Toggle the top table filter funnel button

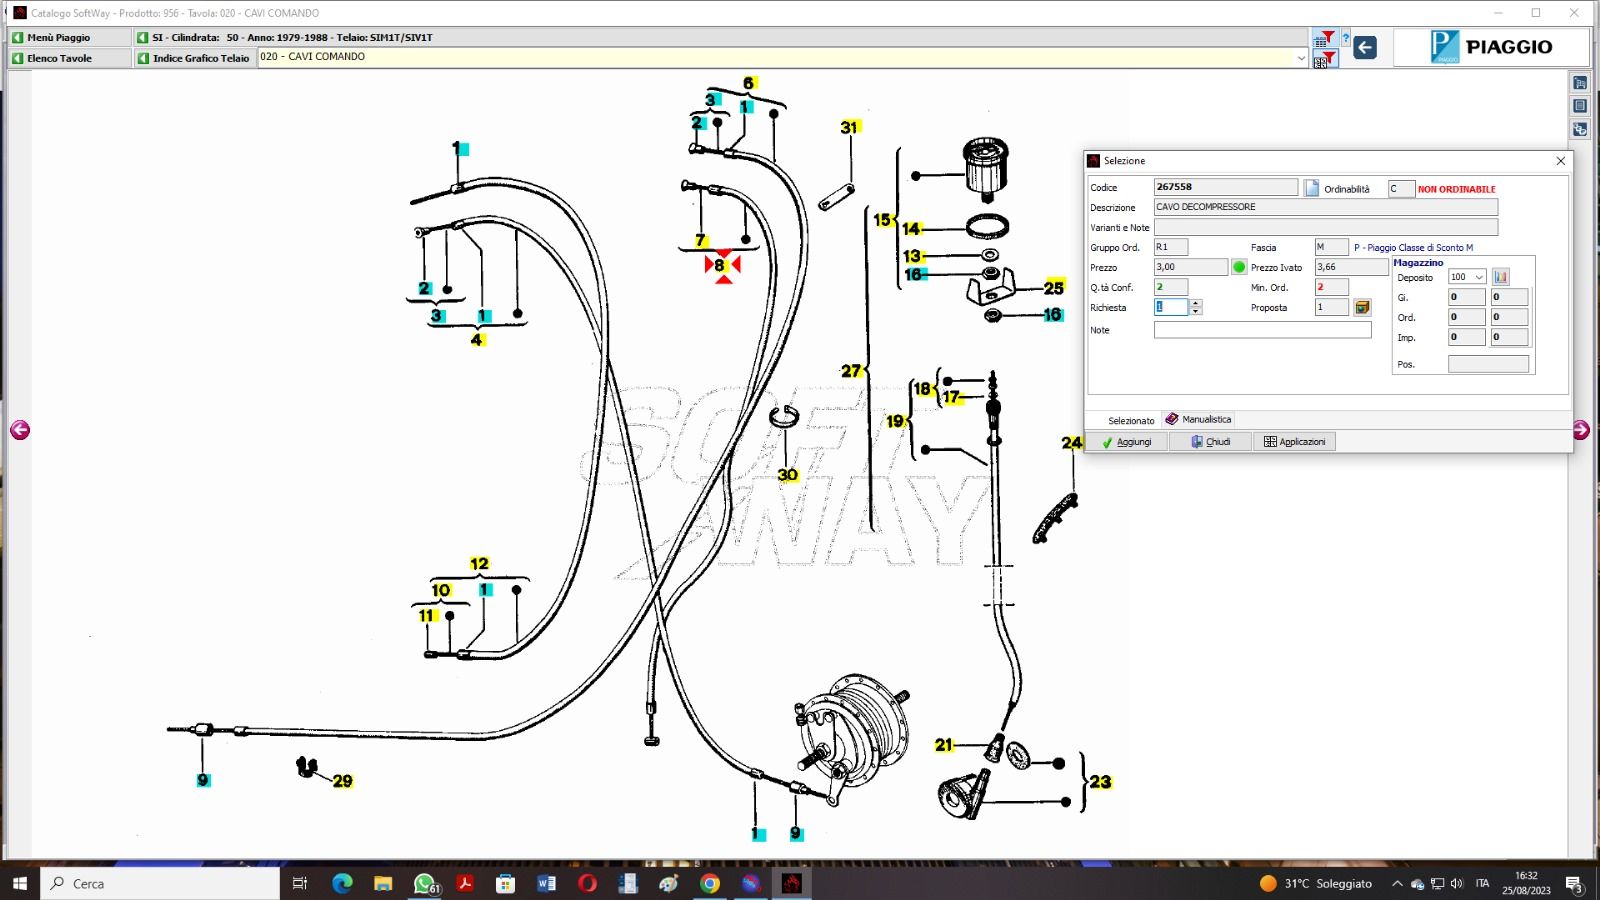coord(1324,39)
